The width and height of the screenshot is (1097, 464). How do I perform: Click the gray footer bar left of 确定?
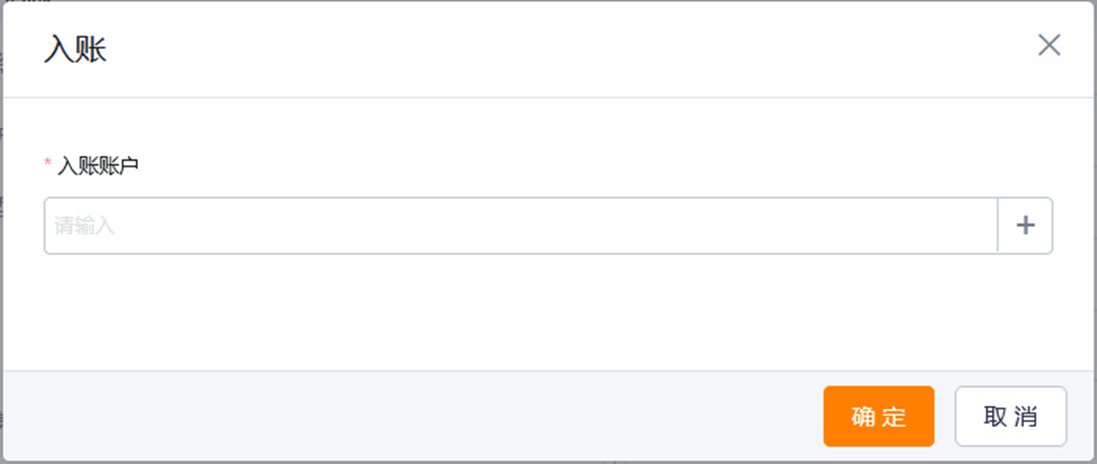[x=413, y=416]
